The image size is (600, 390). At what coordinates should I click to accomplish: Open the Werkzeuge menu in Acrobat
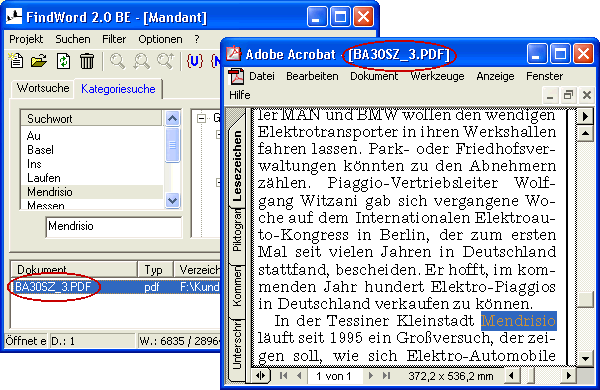(x=437, y=76)
